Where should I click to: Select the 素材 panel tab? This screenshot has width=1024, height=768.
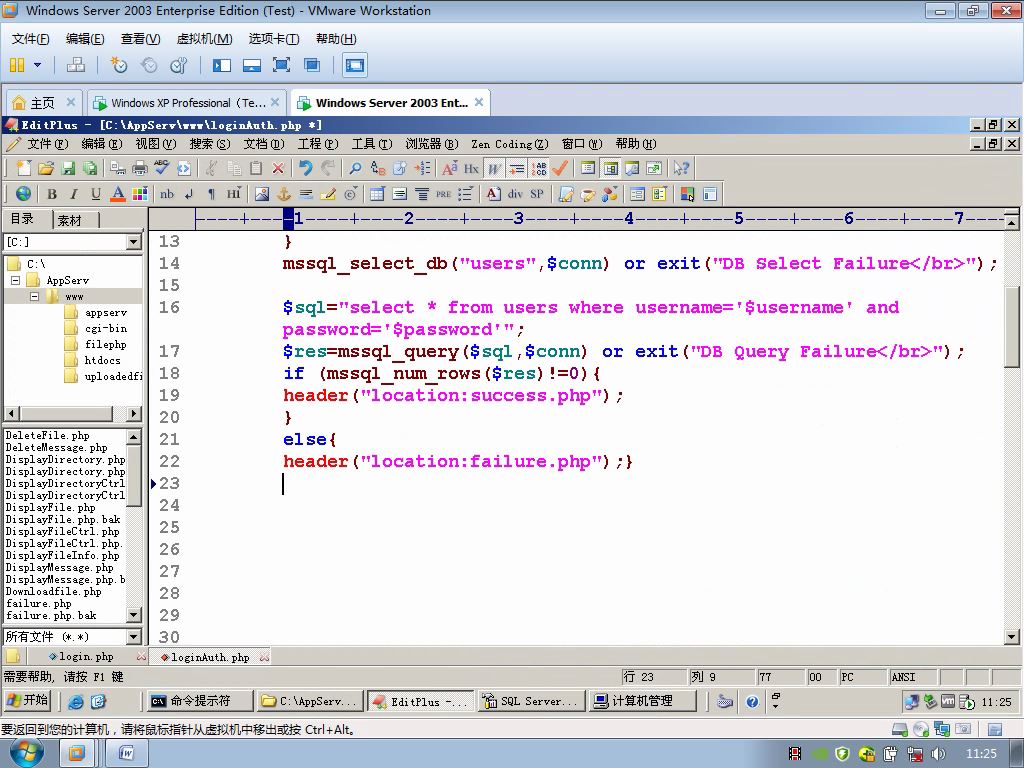point(70,220)
